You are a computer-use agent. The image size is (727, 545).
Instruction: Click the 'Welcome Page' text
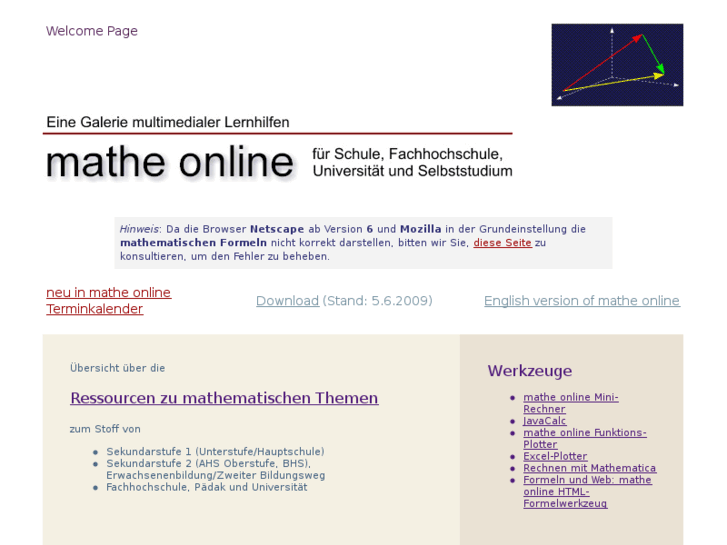pos(92,31)
